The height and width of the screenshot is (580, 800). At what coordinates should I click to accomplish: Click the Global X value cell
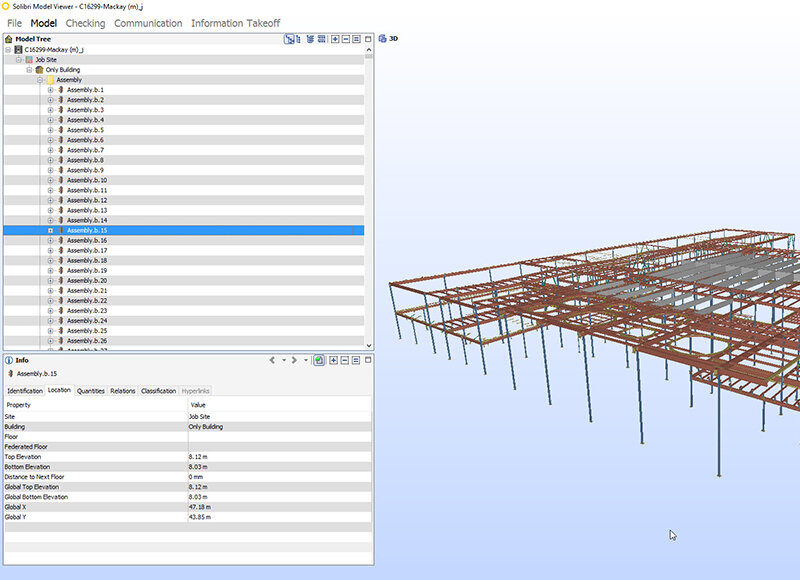tap(280, 507)
